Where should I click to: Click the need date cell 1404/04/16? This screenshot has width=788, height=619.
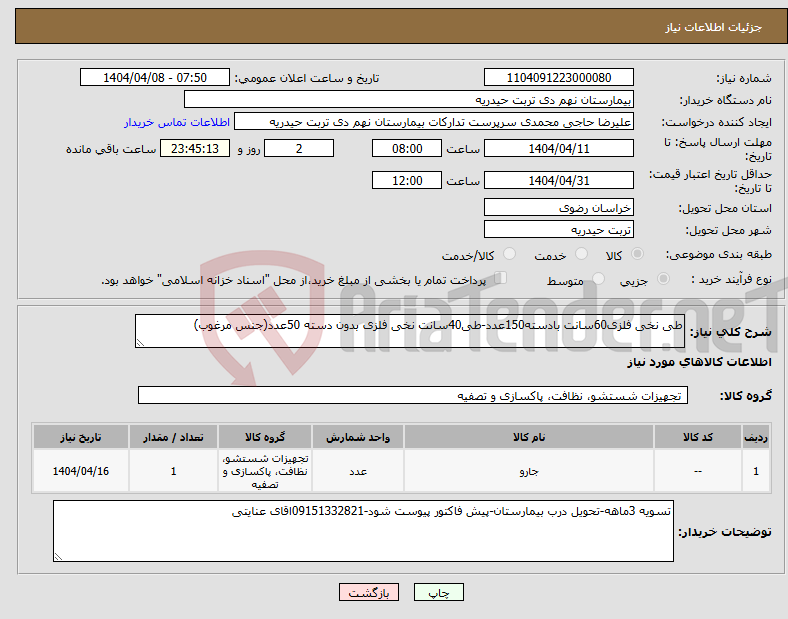81,471
